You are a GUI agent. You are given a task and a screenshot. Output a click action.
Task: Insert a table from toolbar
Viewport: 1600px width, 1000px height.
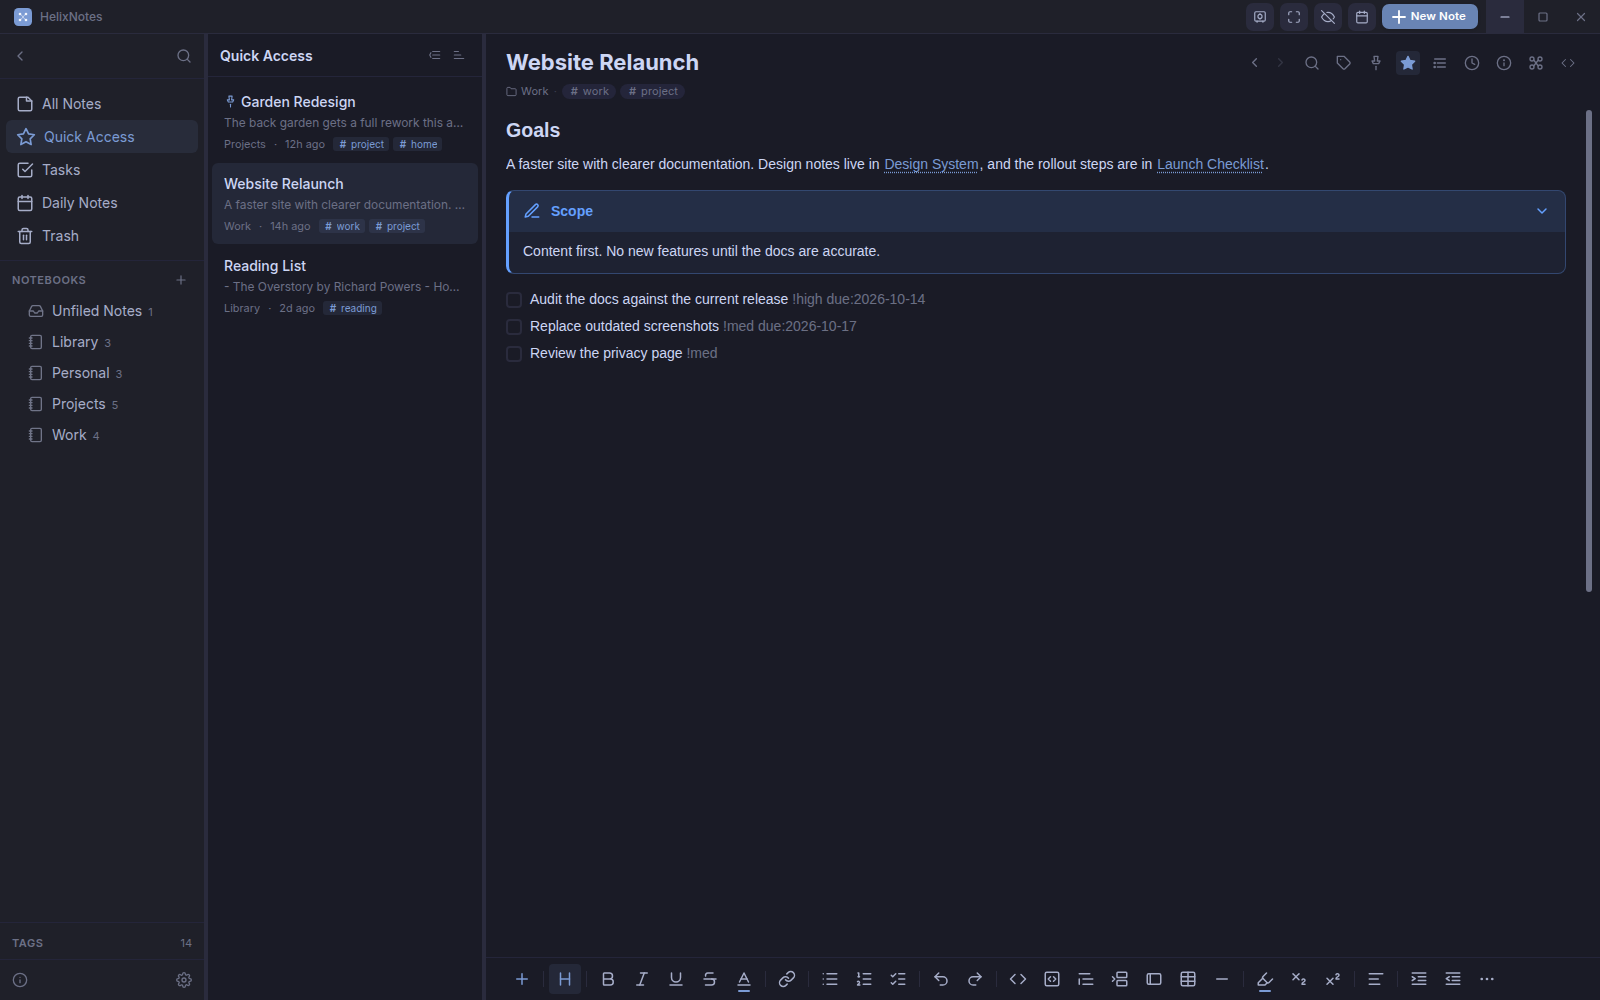(1188, 979)
